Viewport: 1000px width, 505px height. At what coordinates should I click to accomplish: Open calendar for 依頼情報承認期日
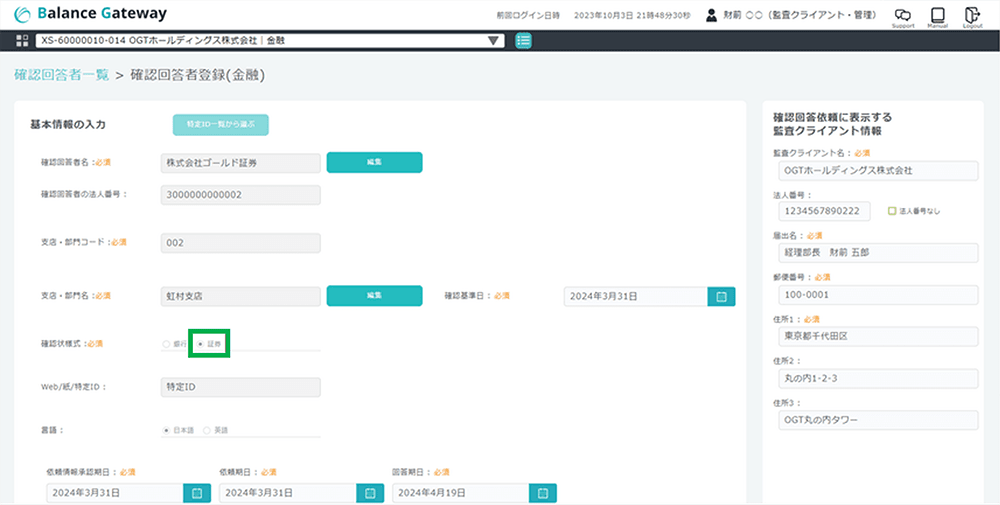tap(197, 493)
